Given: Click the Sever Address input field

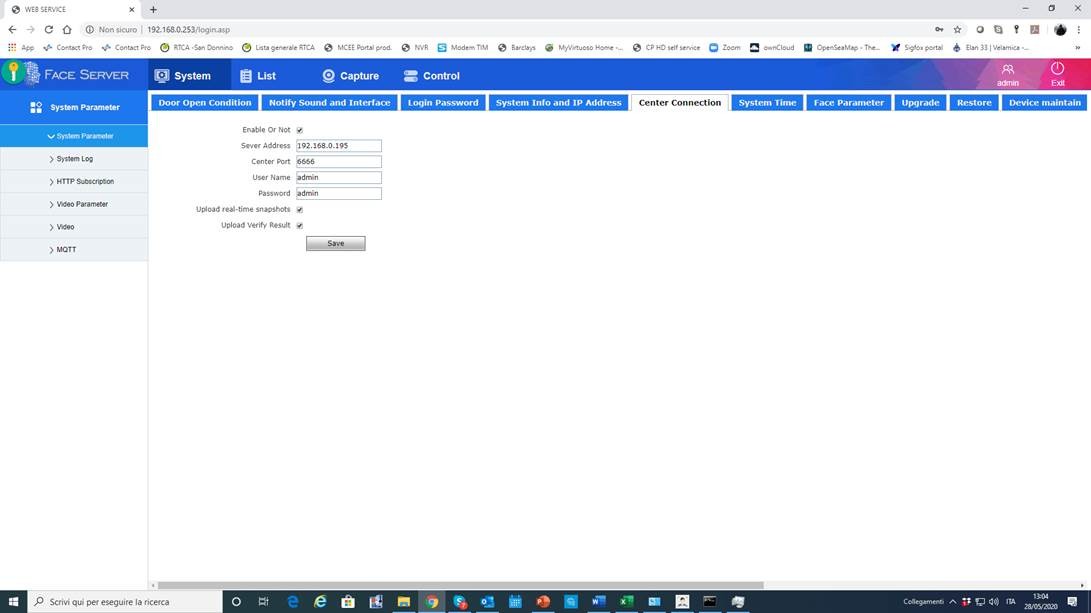Looking at the screenshot, I should [338, 146].
